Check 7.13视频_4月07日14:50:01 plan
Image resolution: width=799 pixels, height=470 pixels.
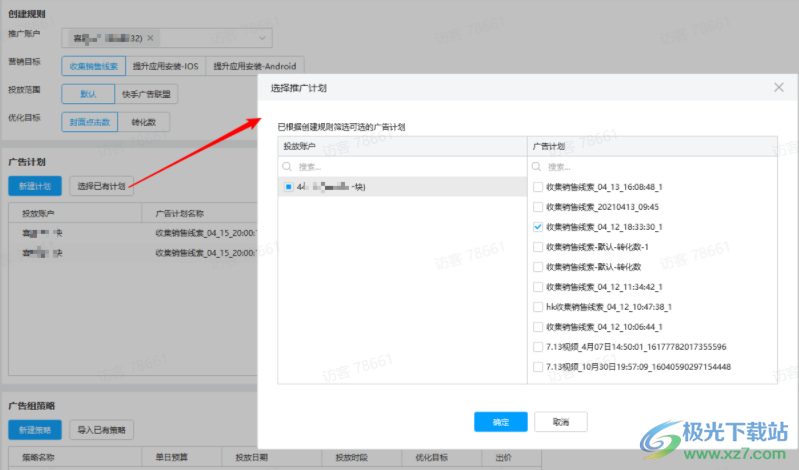click(538, 347)
